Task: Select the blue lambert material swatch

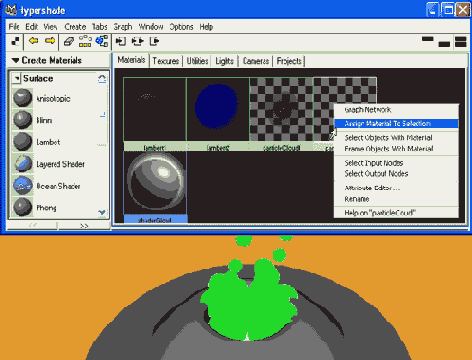Action: [218, 110]
